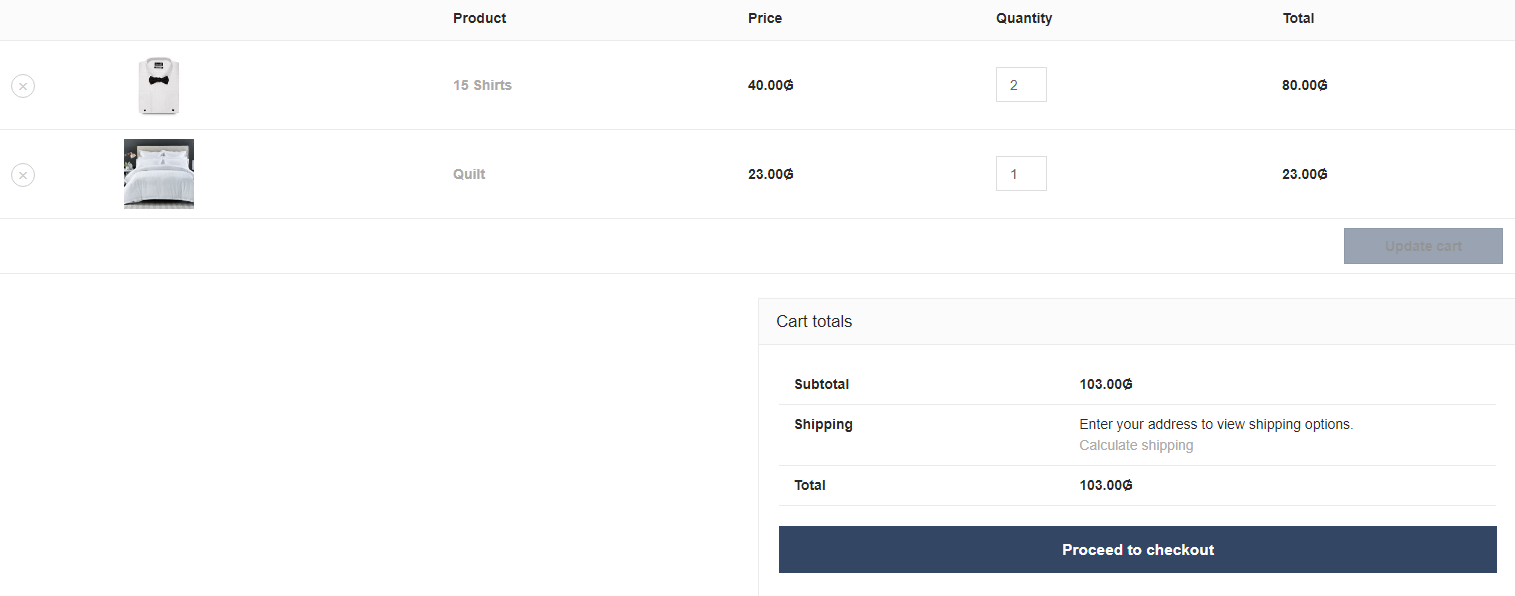Image resolution: width=1515 pixels, height=596 pixels.
Task: Click the Subtotal label in Cart totals
Action: [821, 385]
